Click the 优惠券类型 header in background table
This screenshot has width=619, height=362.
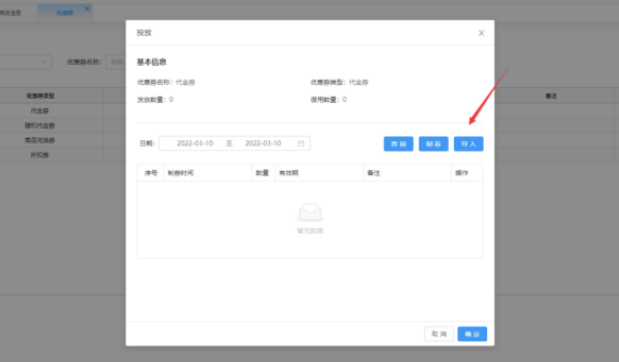point(40,96)
